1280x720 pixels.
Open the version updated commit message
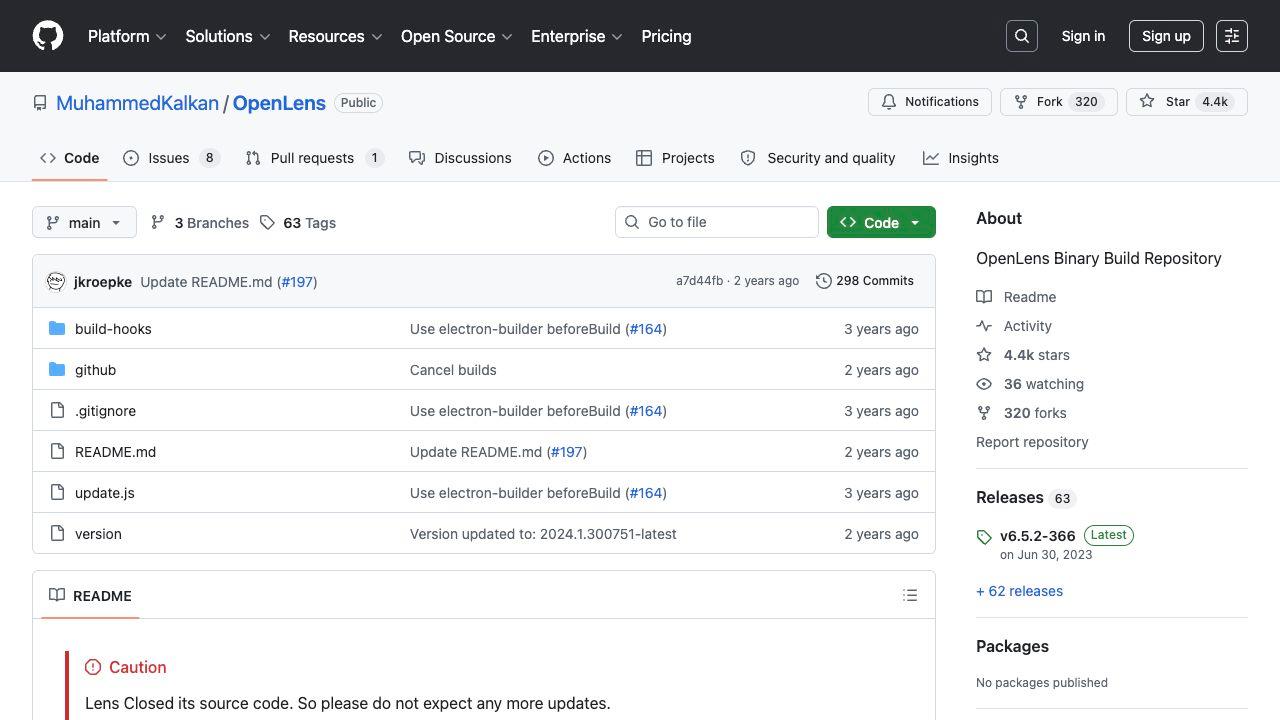543,534
